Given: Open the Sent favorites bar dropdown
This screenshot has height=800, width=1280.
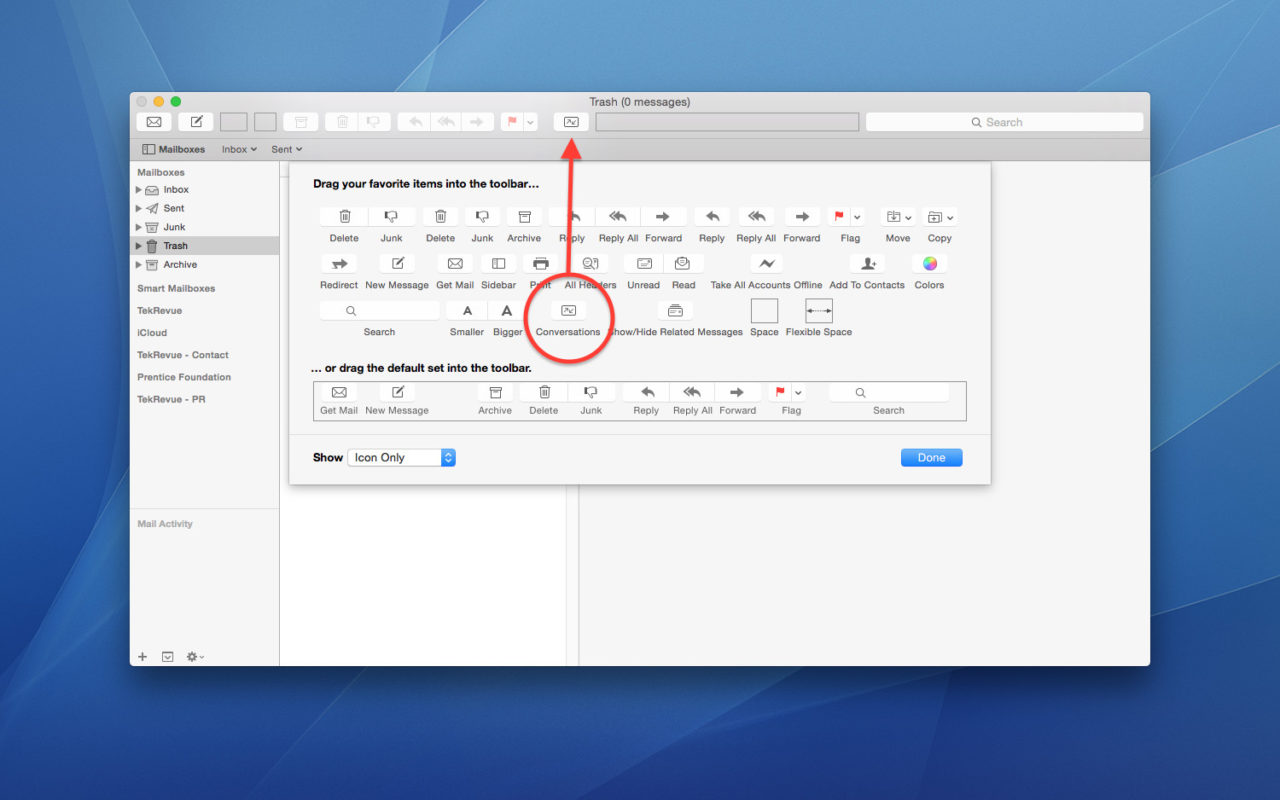Looking at the screenshot, I should tap(287, 149).
